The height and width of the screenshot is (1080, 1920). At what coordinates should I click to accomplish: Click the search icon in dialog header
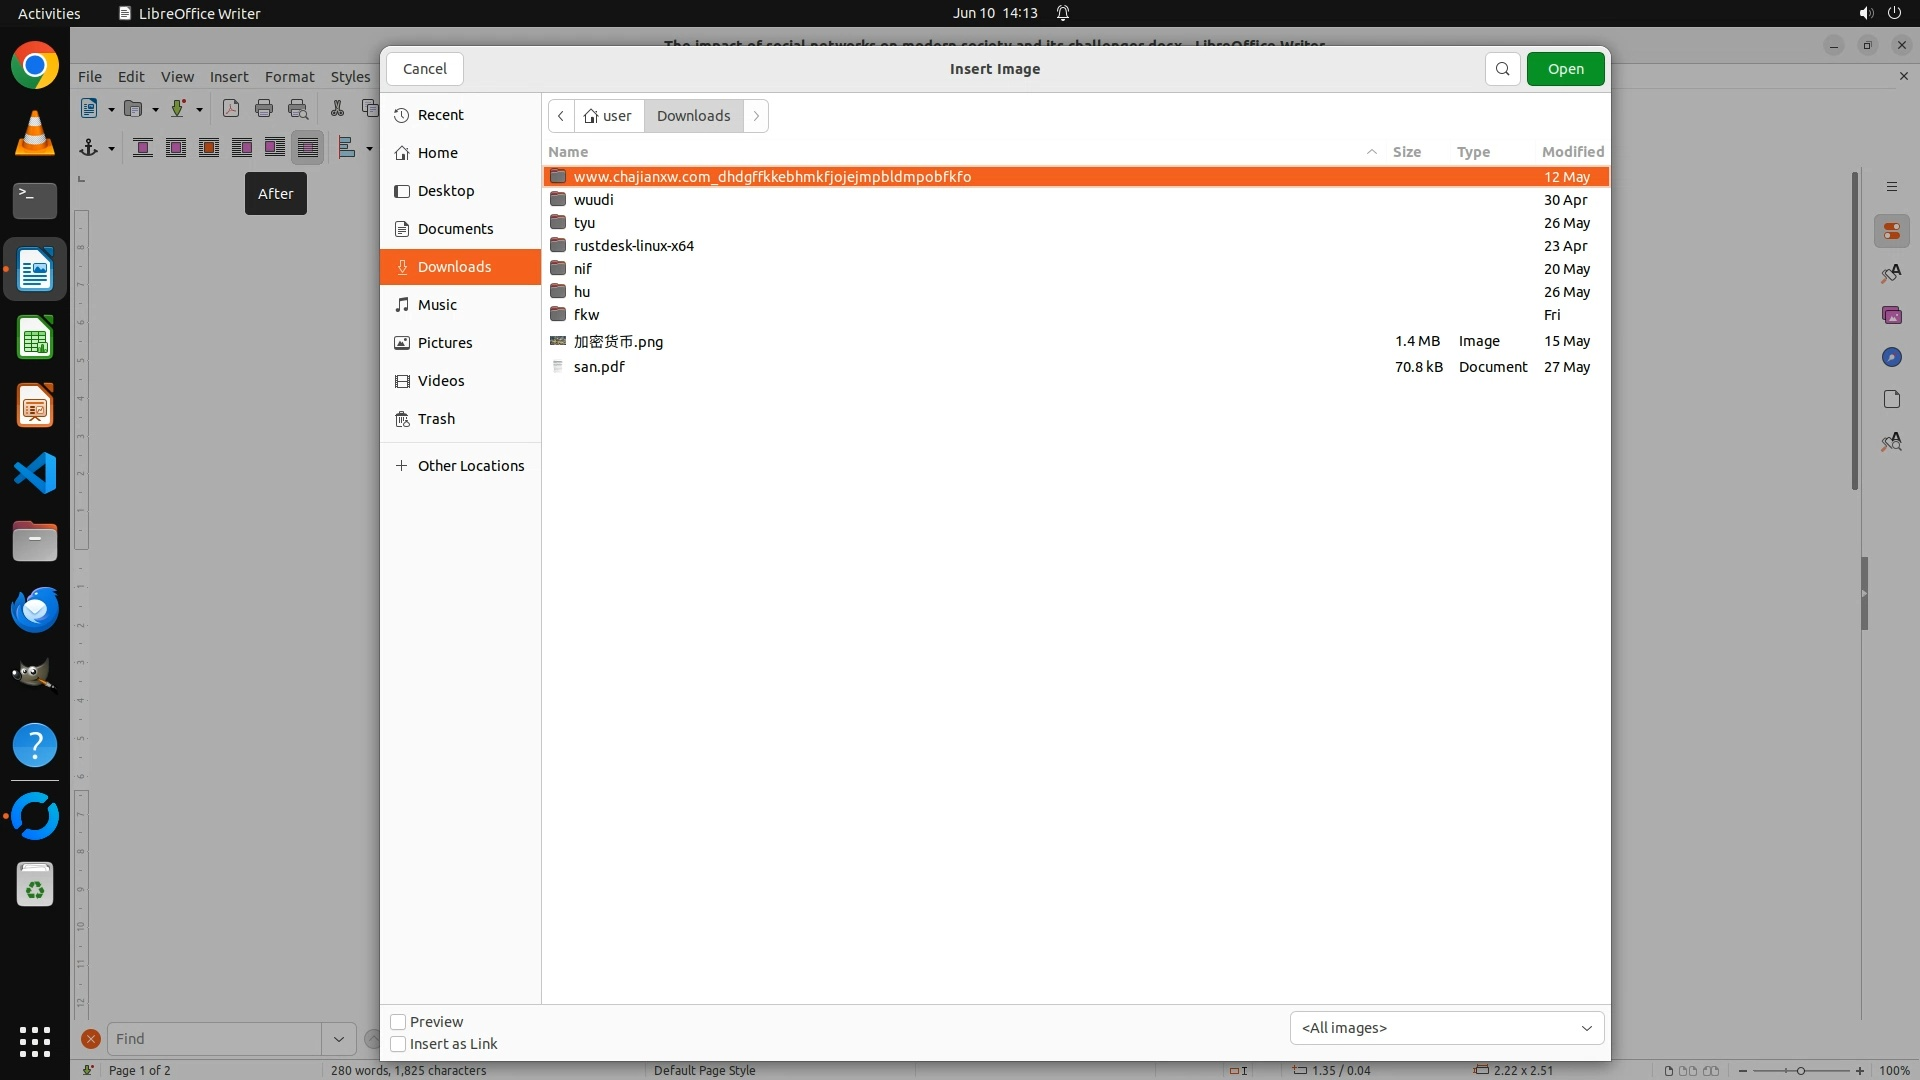click(x=1502, y=69)
